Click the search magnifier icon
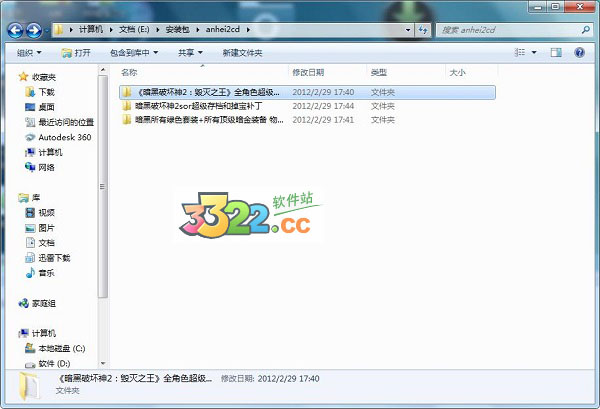 (x=585, y=30)
